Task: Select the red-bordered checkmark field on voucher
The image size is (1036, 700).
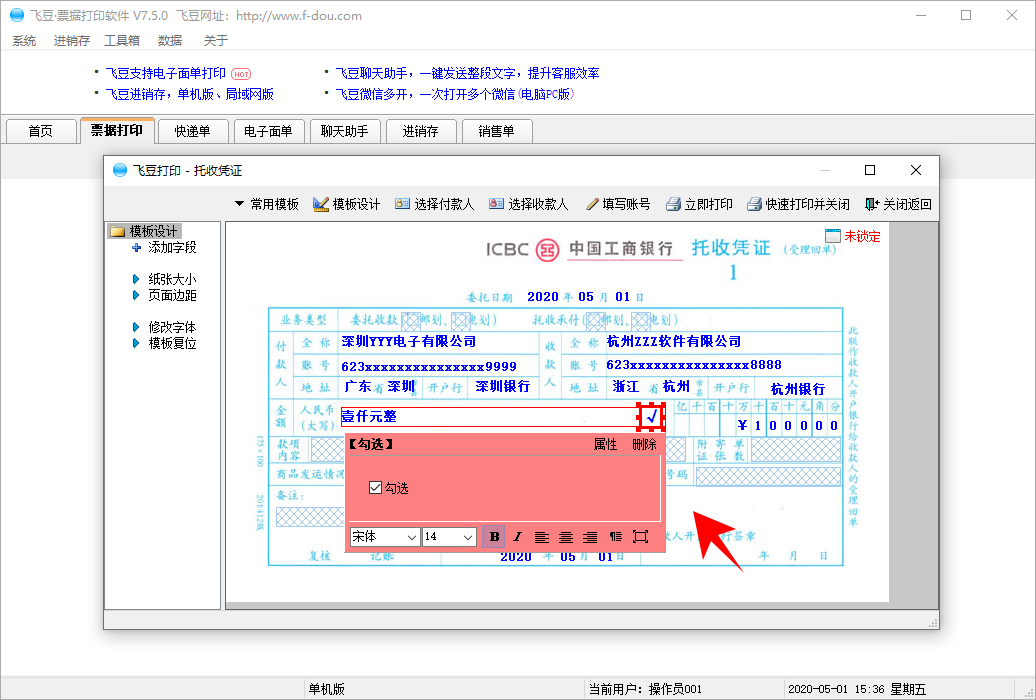Action: click(651, 416)
